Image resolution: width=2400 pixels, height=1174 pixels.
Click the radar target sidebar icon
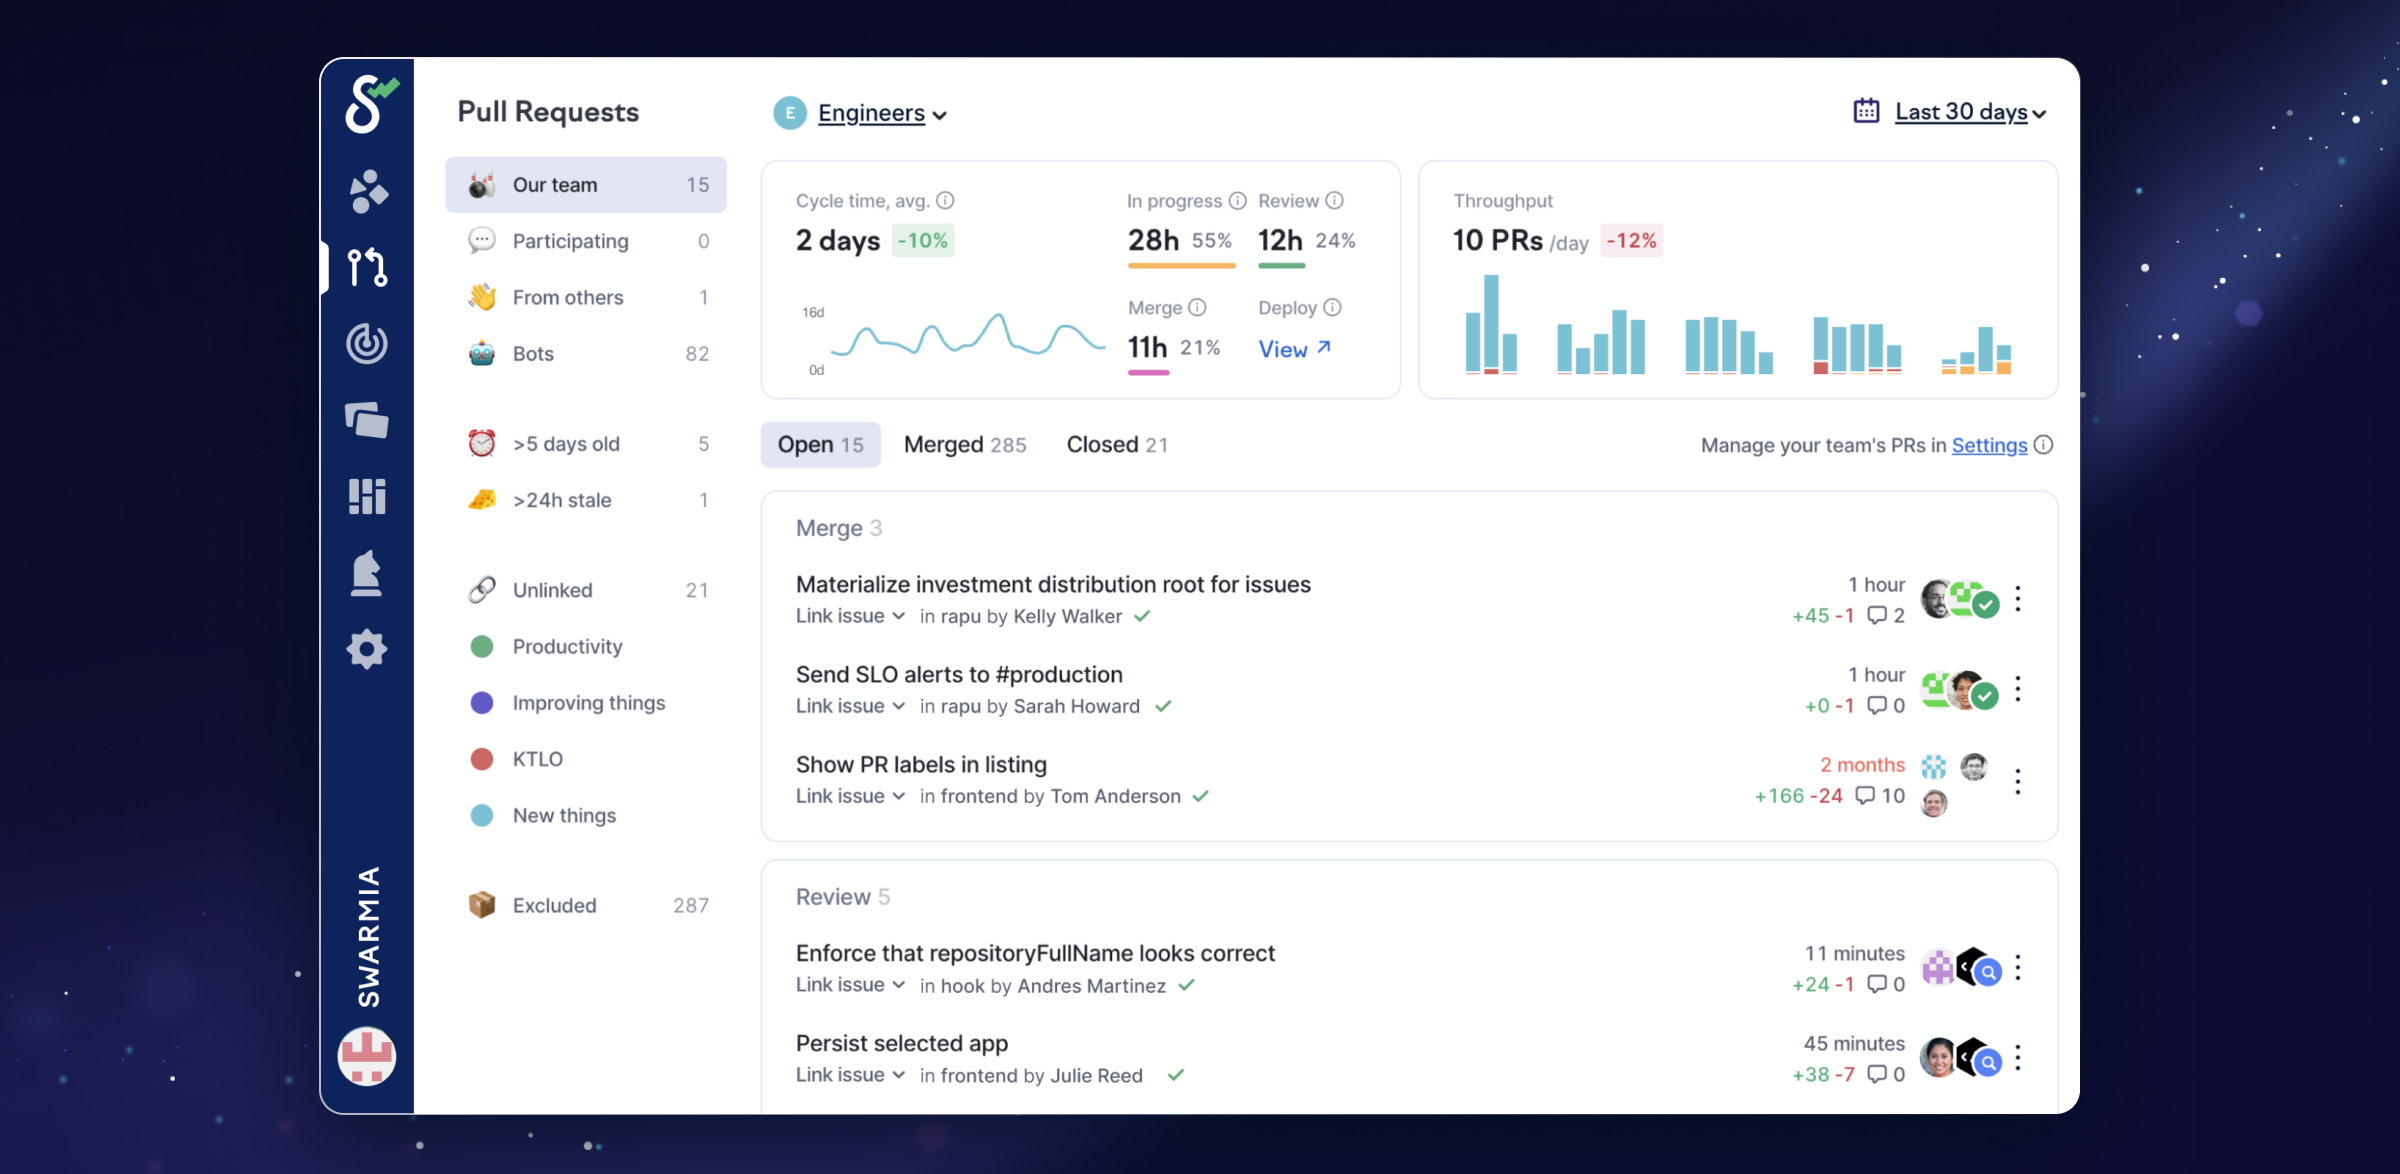pyautogui.click(x=367, y=344)
